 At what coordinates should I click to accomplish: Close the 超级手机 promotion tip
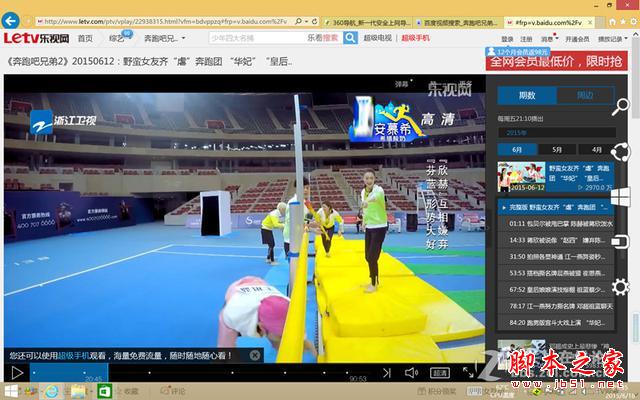click(x=255, y=355)
